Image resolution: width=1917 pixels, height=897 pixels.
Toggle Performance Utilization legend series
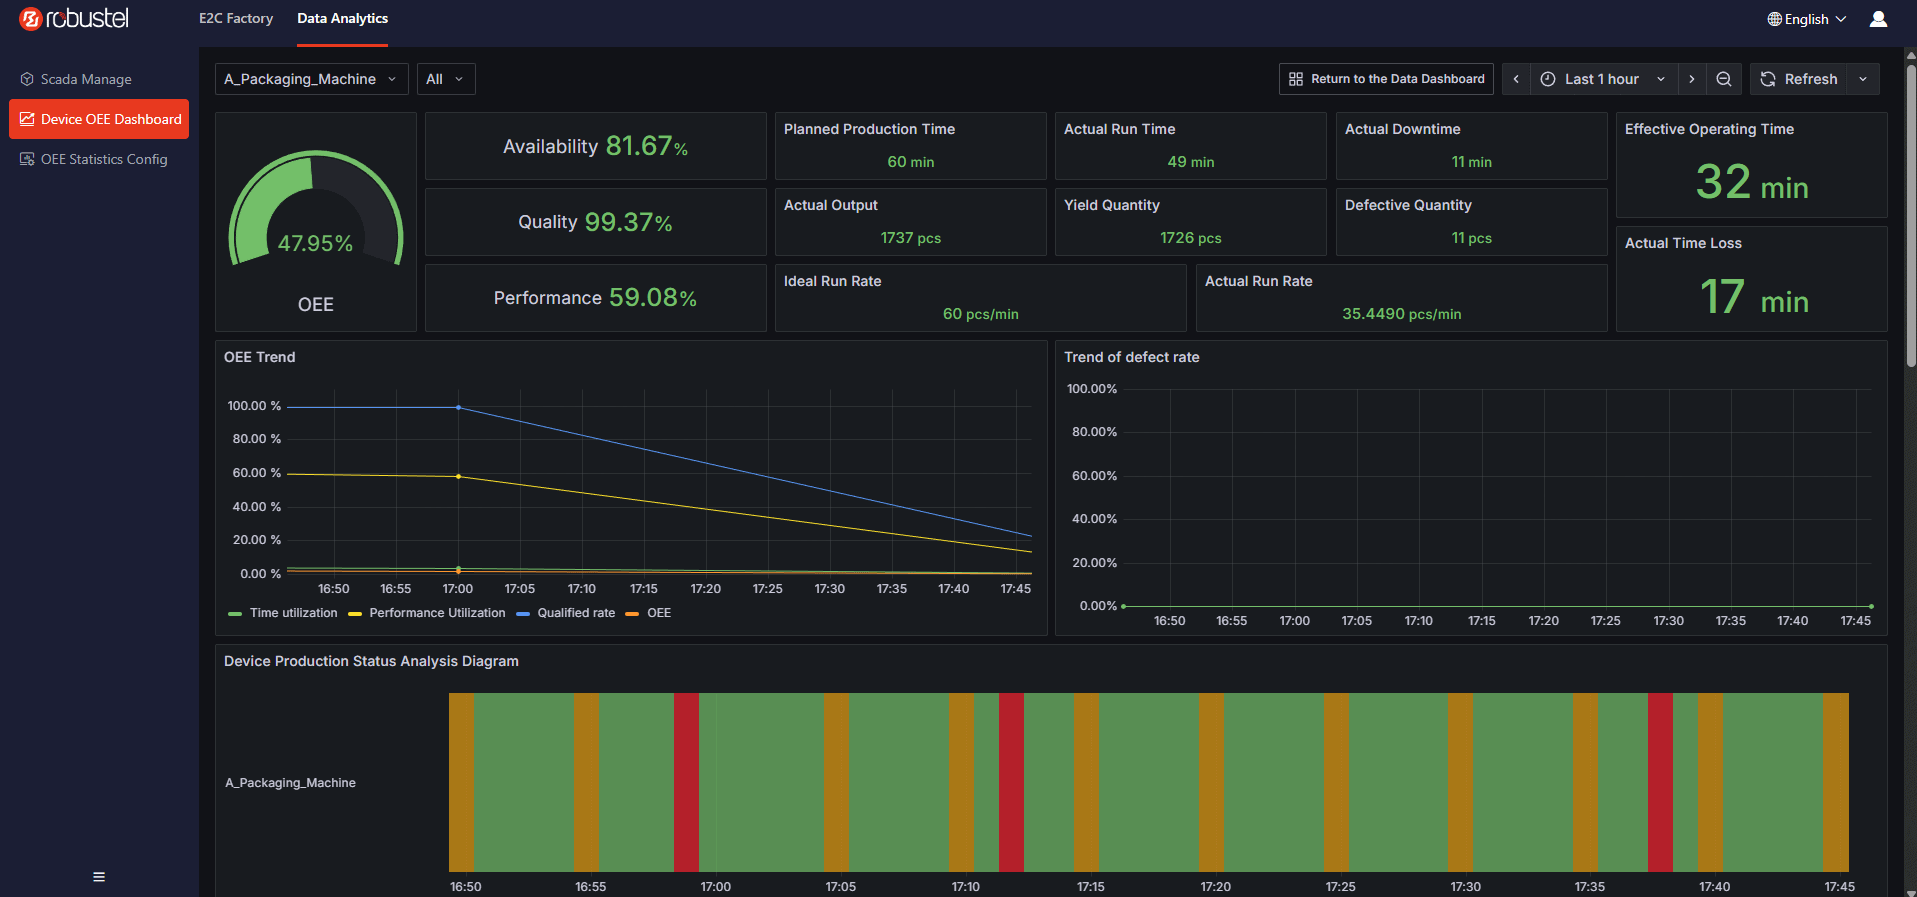(x=427, y=613)
